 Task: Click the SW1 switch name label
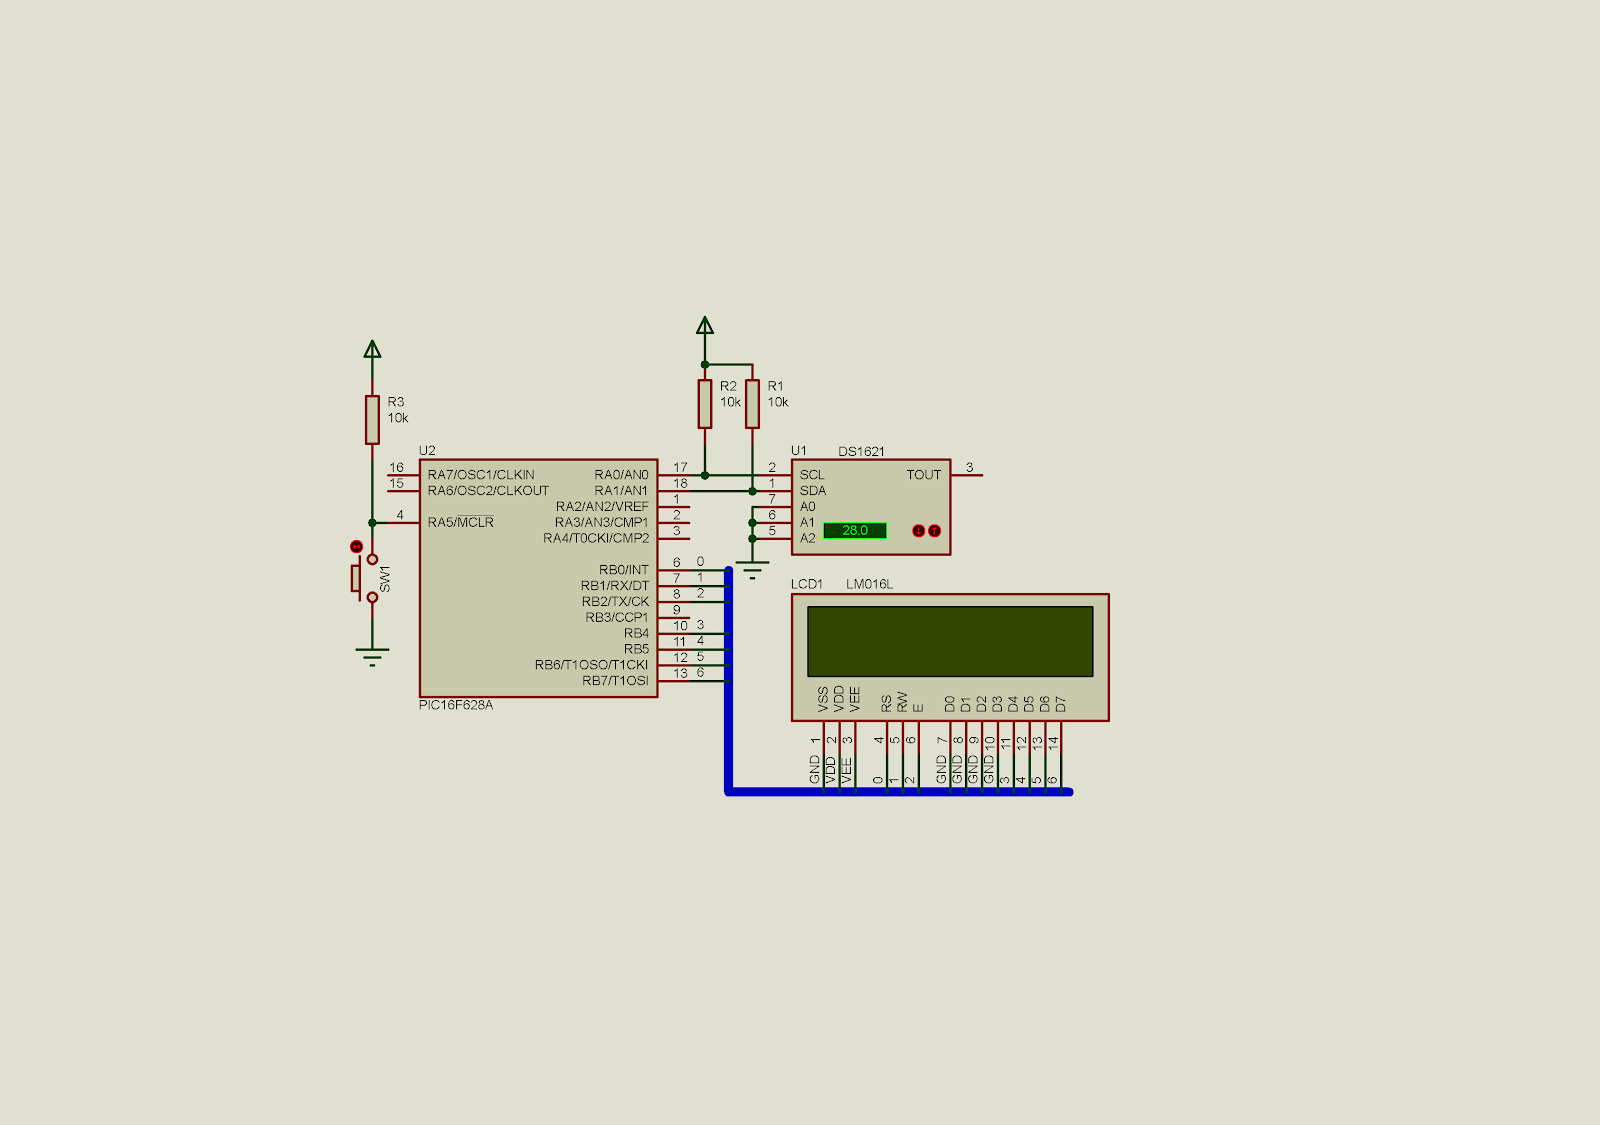click(385, 579)
